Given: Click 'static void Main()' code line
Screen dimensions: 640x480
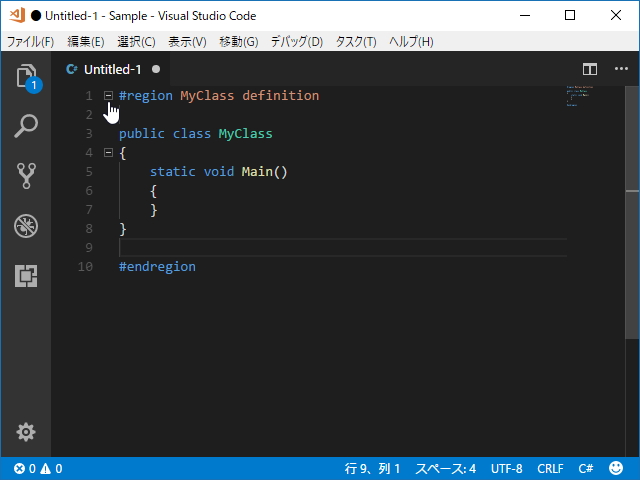Looking at the screenshot, I should click(218, 171).
